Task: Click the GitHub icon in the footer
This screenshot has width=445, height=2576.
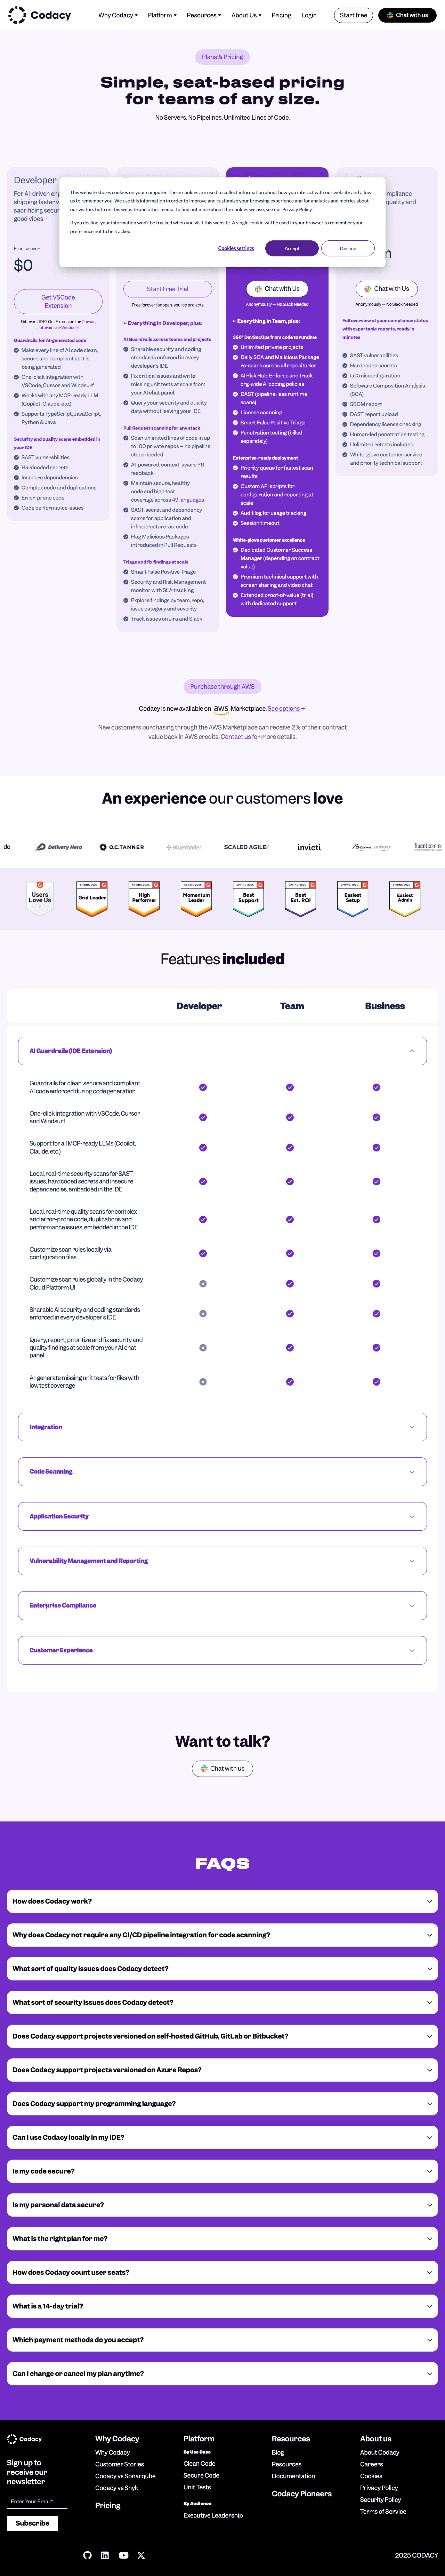Action: [x=87, y=2555]
